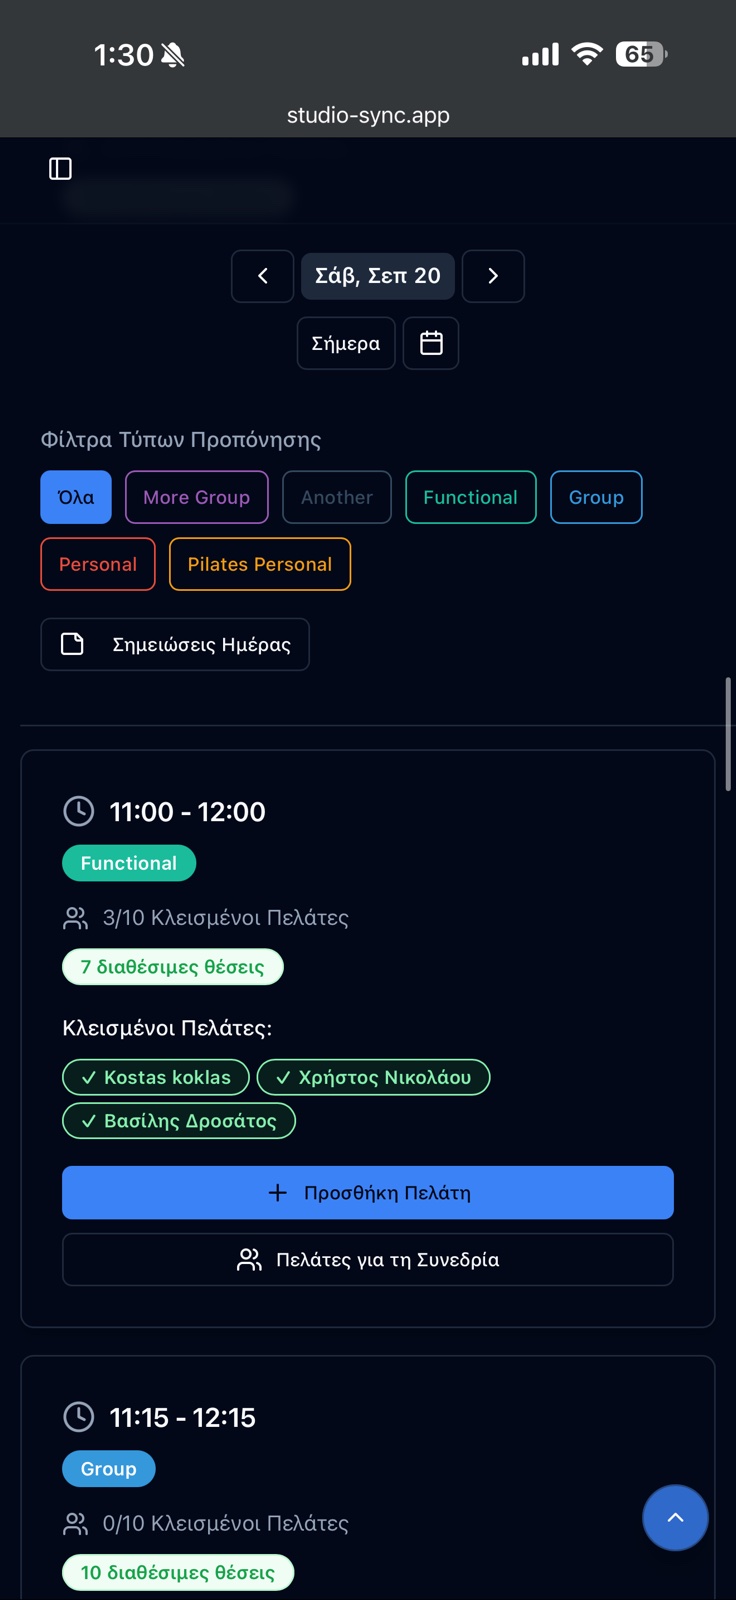Open the calendar date picker icon
The height and width of the screenshot is (1600, 736).
point(431,343)
